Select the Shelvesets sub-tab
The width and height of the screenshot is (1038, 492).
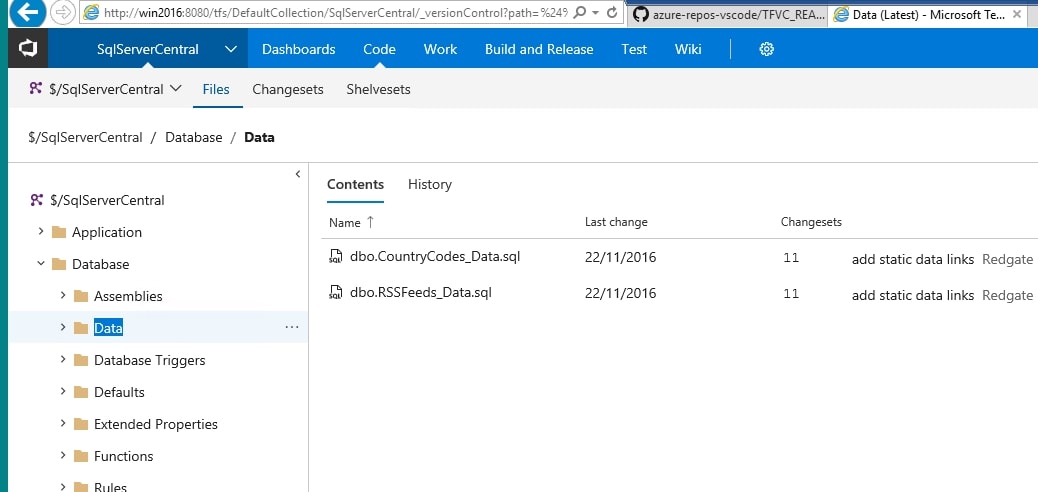[379, 89]
